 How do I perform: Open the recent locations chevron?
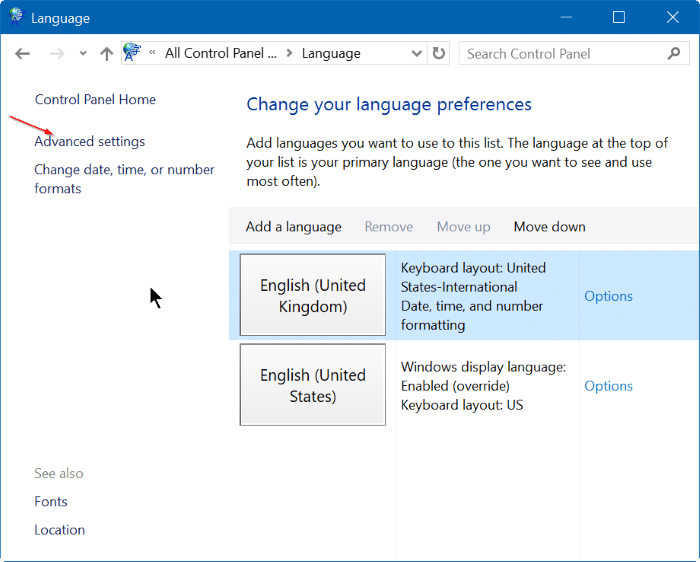click(83, 54)
